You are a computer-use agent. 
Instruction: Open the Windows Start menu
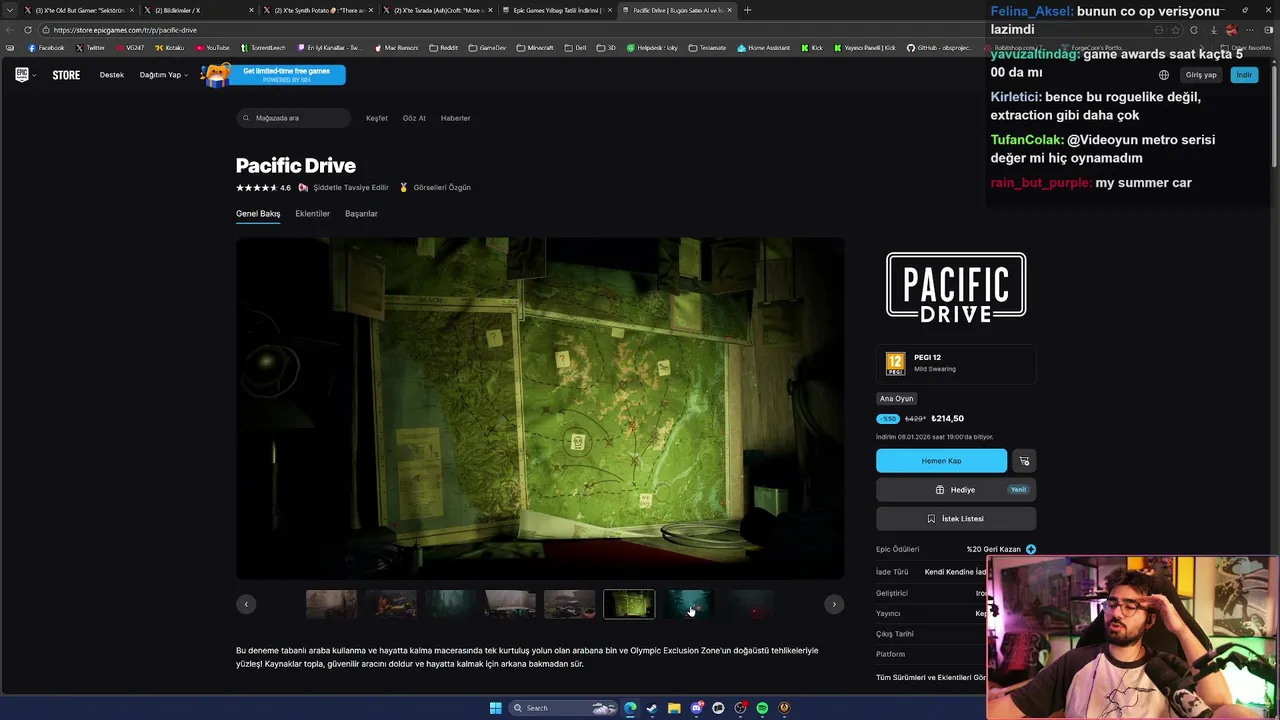(495, 708)
